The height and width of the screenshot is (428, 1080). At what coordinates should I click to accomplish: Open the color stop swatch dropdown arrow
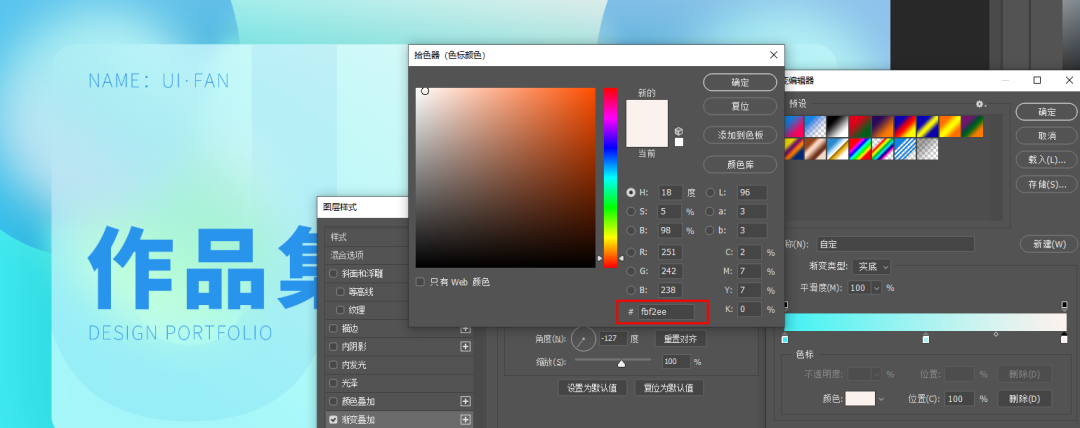tap(881, 399)
